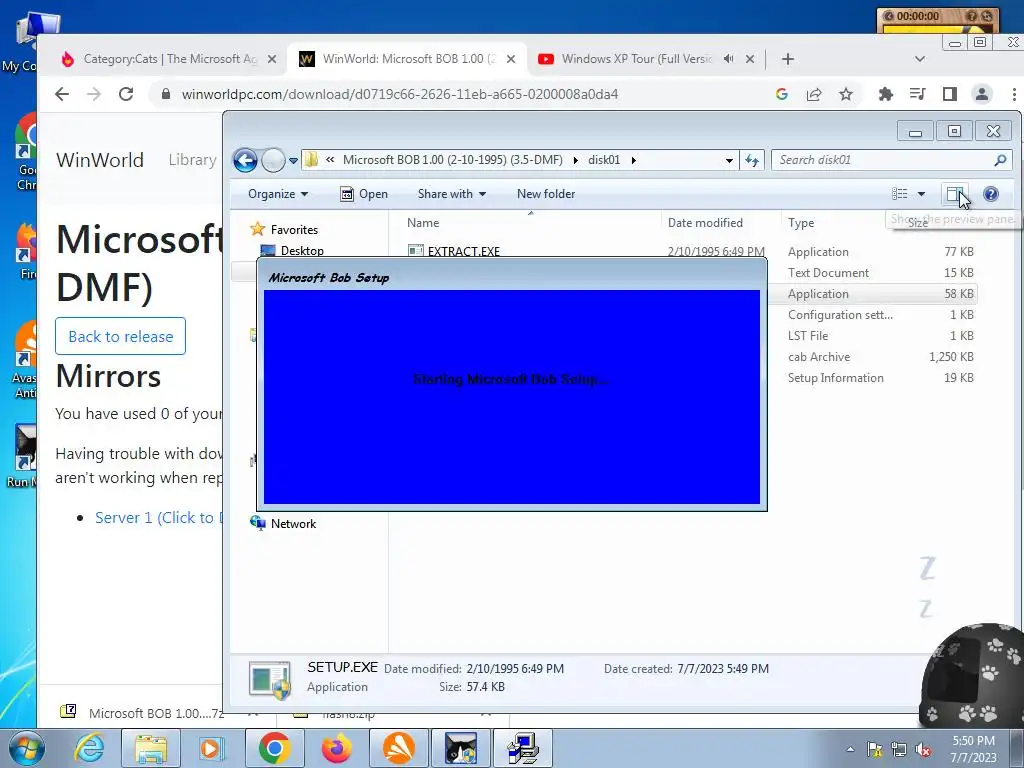The image size is (1024, 768).
Task: Open Firefox from taskbar
Action: pos(337,748)
